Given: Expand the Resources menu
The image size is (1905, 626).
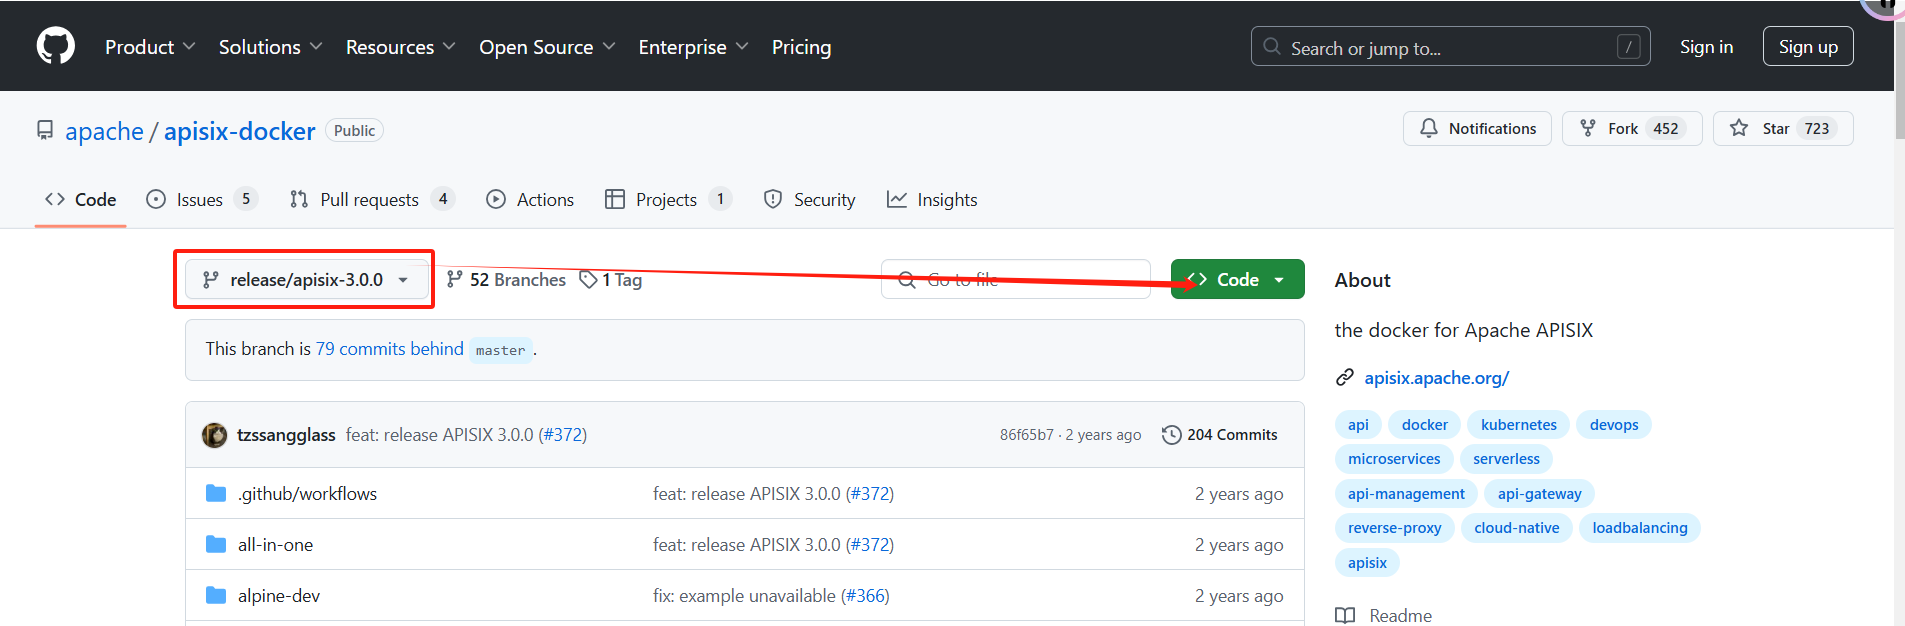Looking at the screenshot, I should pos(400,47).
